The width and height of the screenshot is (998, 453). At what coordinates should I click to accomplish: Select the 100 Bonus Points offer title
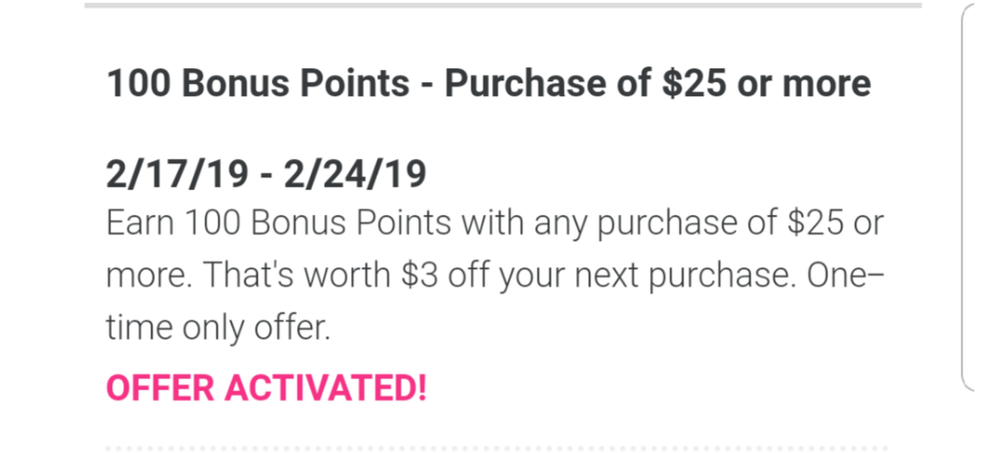488,84
